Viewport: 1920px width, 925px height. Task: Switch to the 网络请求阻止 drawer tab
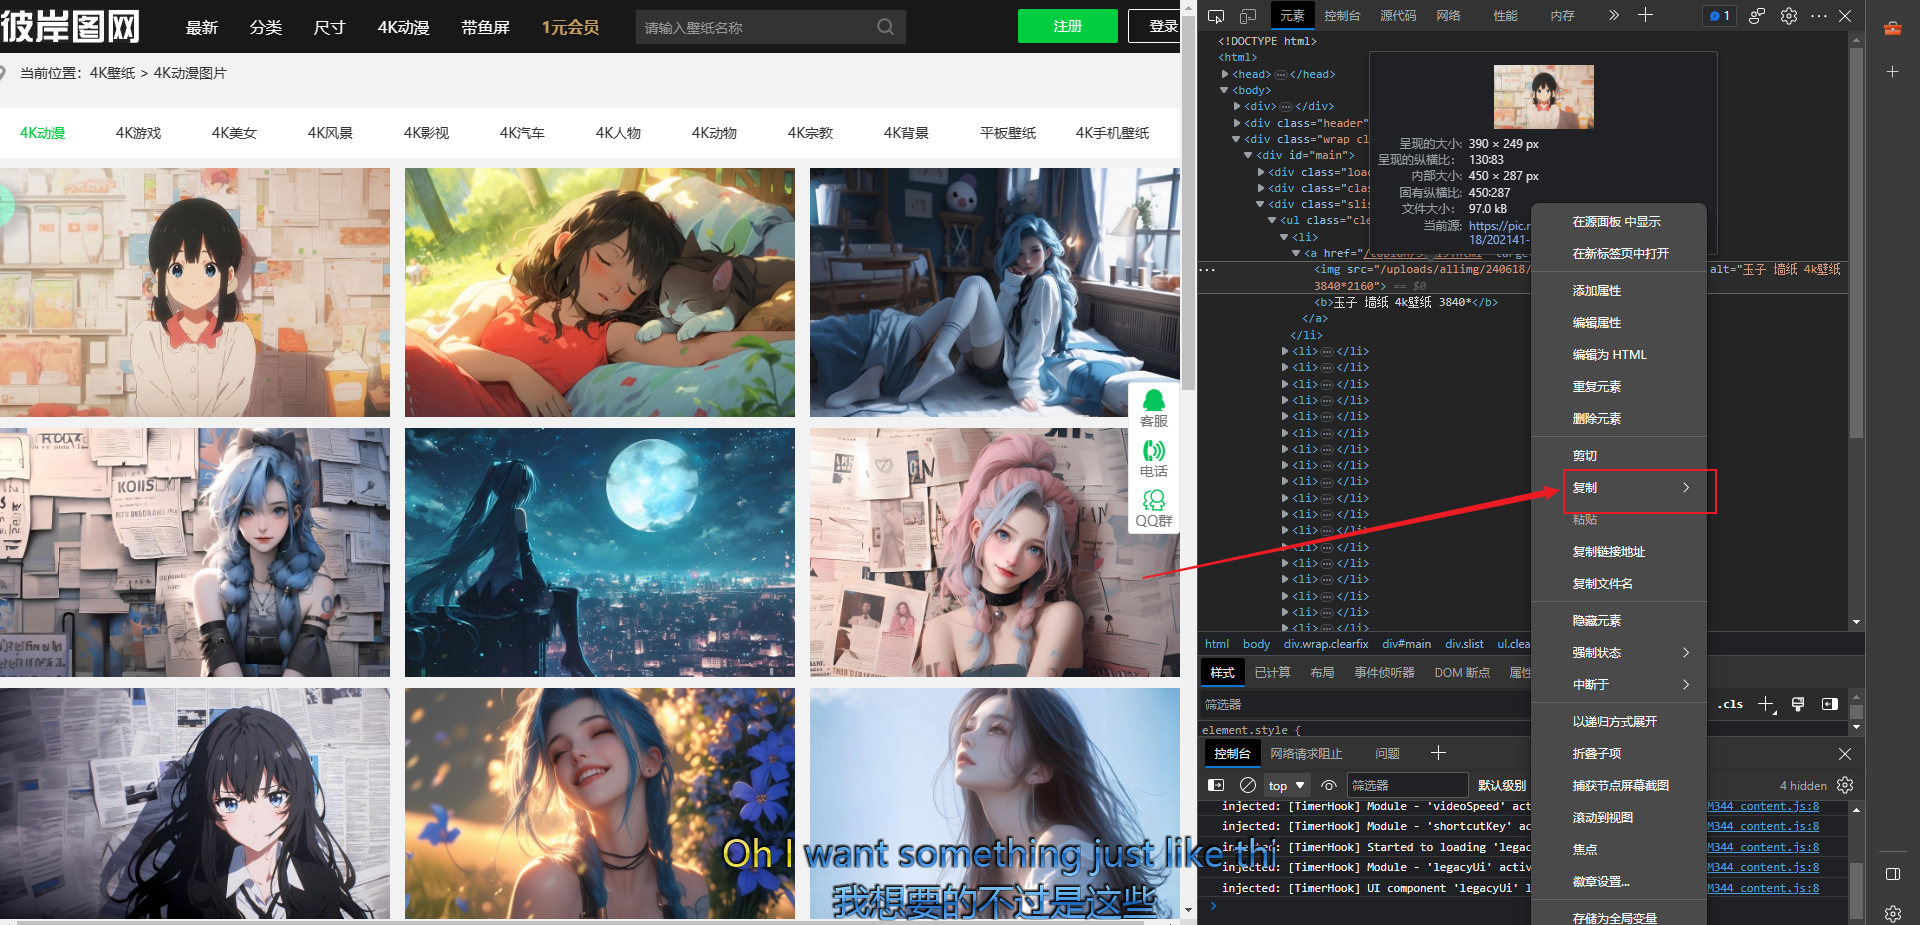1306,754
